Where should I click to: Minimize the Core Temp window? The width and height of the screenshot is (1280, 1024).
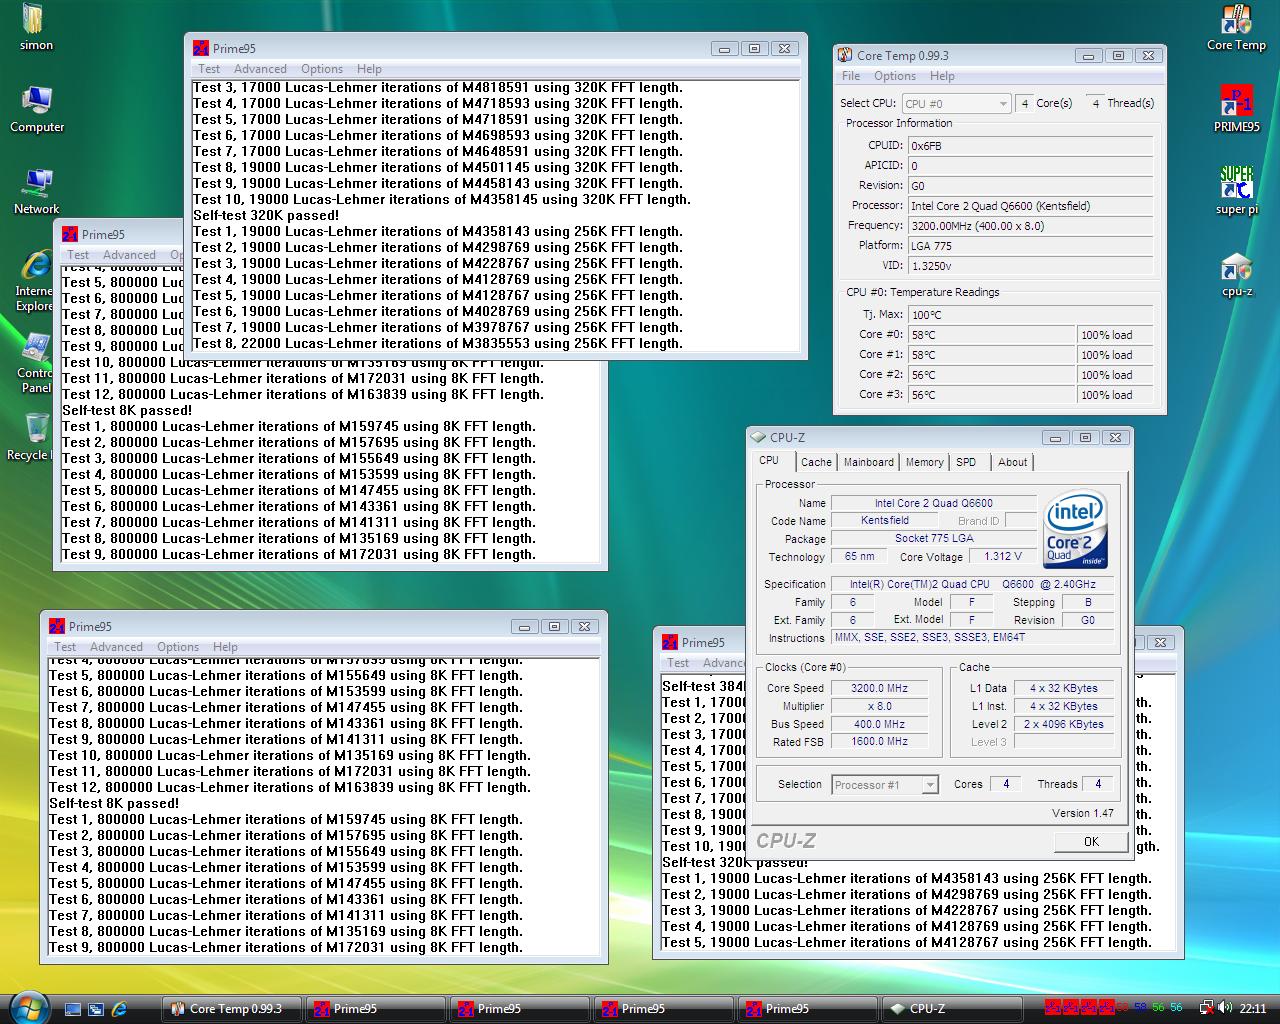pyautogui.click(x=1088, y=56)
